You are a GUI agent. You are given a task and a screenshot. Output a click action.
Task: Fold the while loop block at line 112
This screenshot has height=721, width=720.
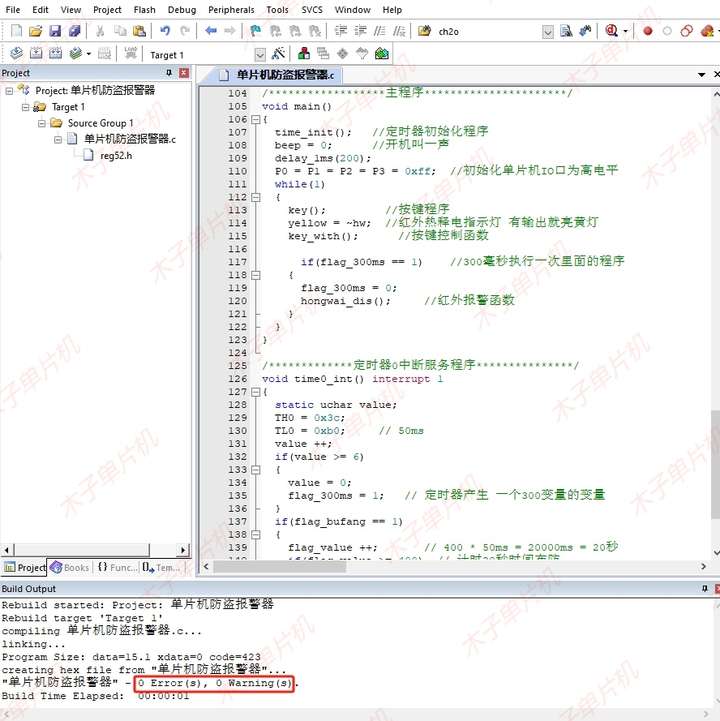click(256, 197)
